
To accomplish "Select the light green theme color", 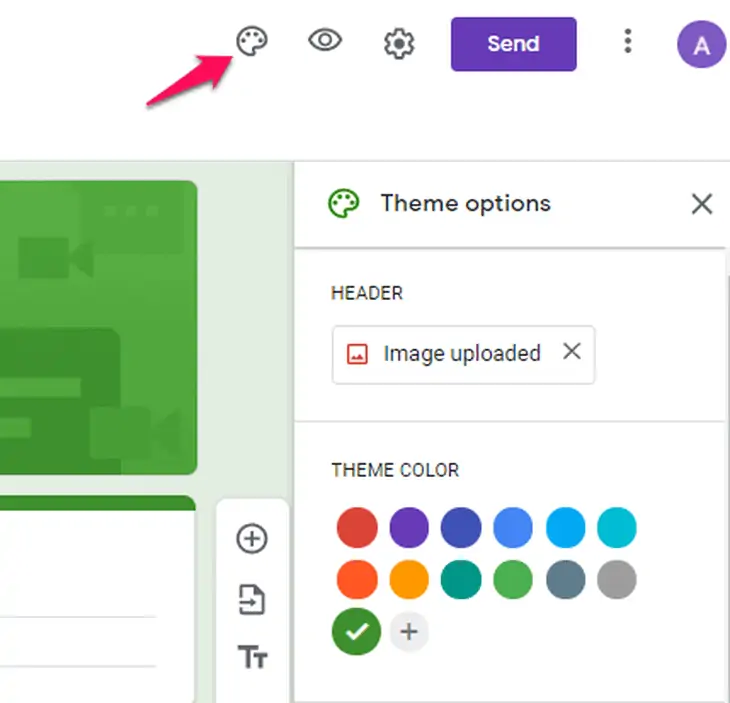I will [513, 580].
